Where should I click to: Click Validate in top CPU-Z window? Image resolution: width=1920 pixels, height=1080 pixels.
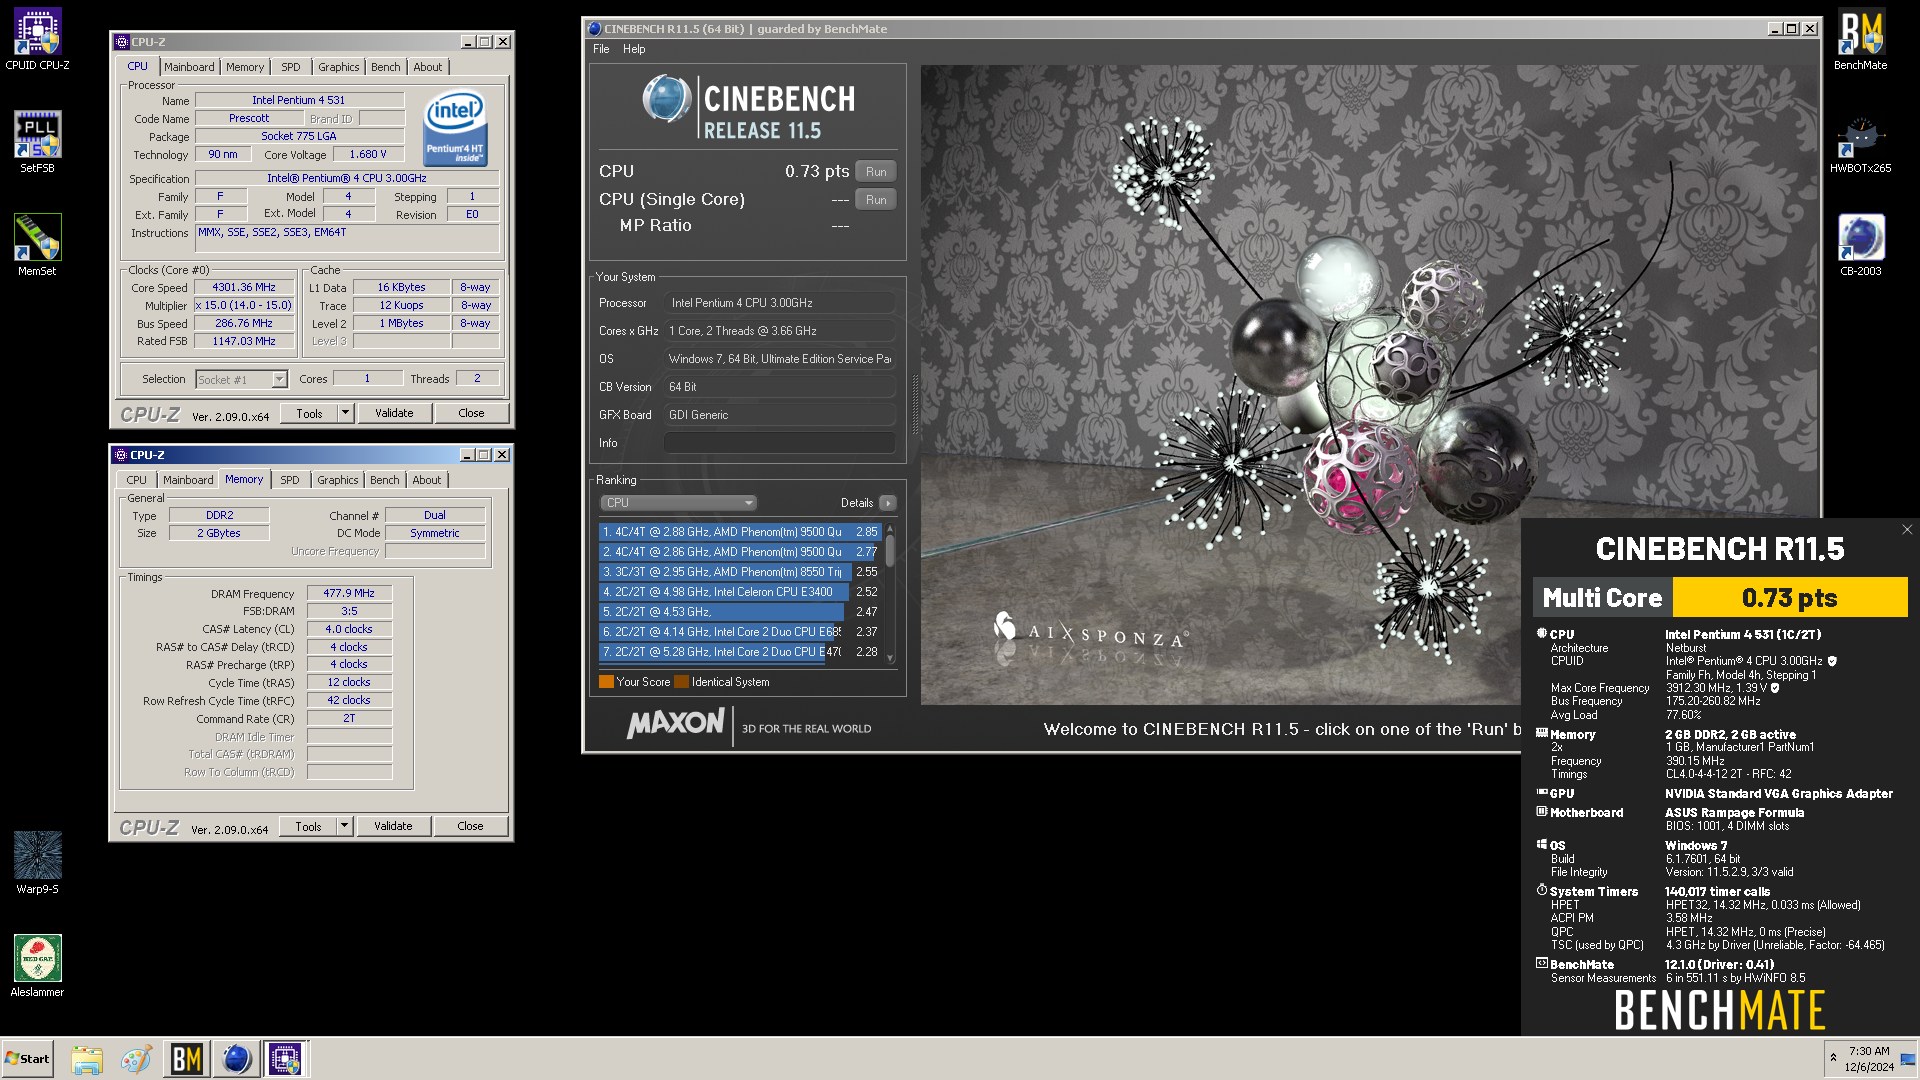394,413
